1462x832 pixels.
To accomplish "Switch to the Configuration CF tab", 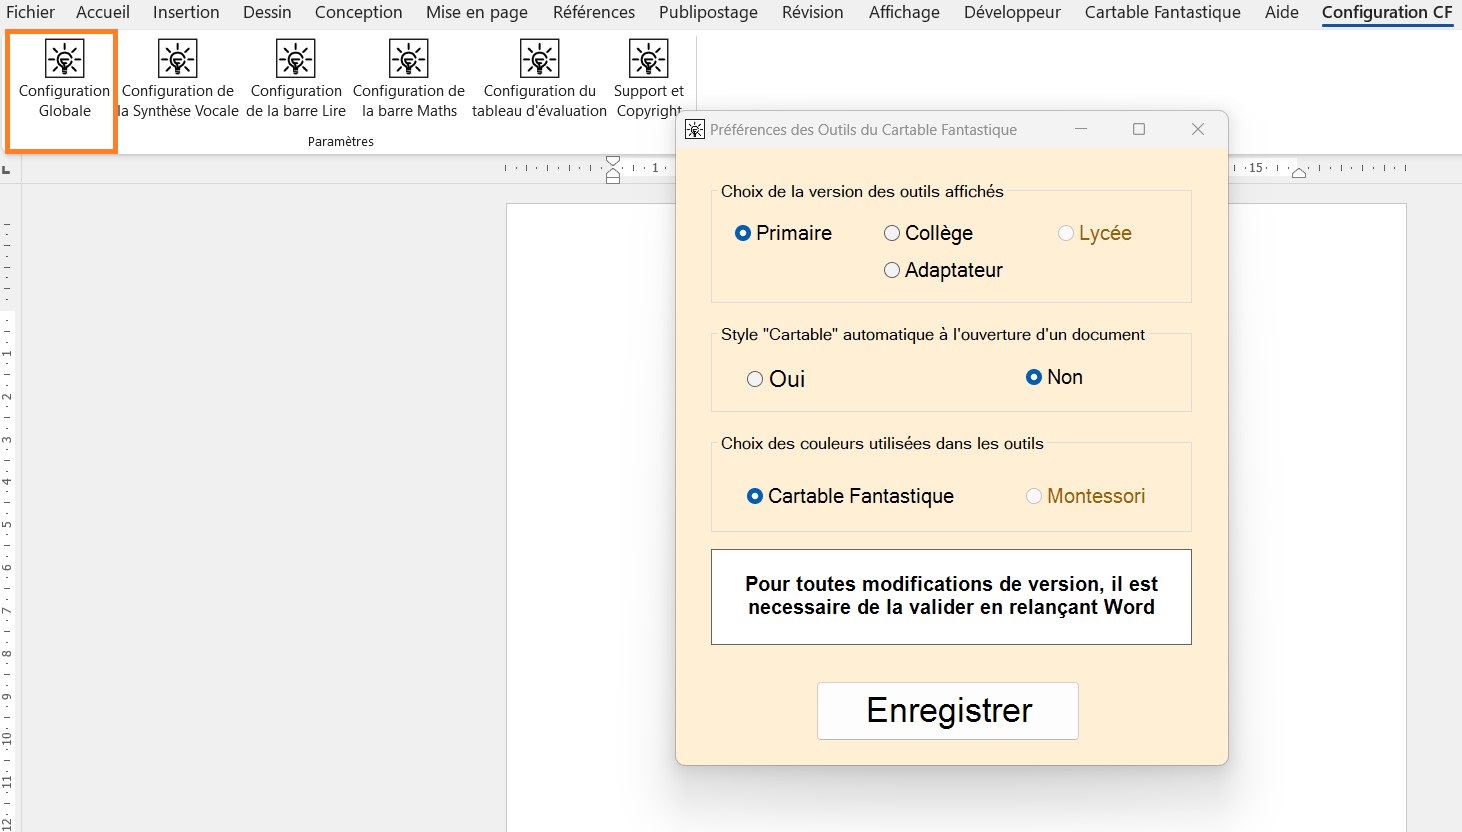I will tap(1387, 12).
